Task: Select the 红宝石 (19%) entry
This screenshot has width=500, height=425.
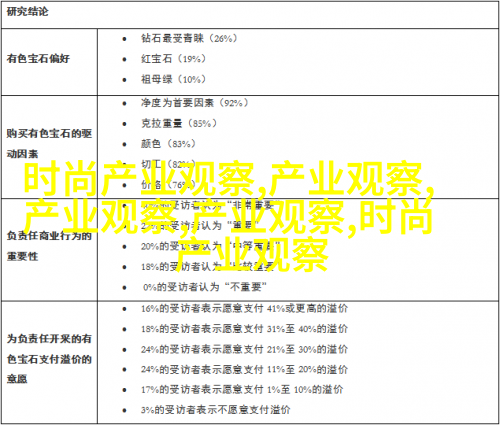Action: click(173, 59)
